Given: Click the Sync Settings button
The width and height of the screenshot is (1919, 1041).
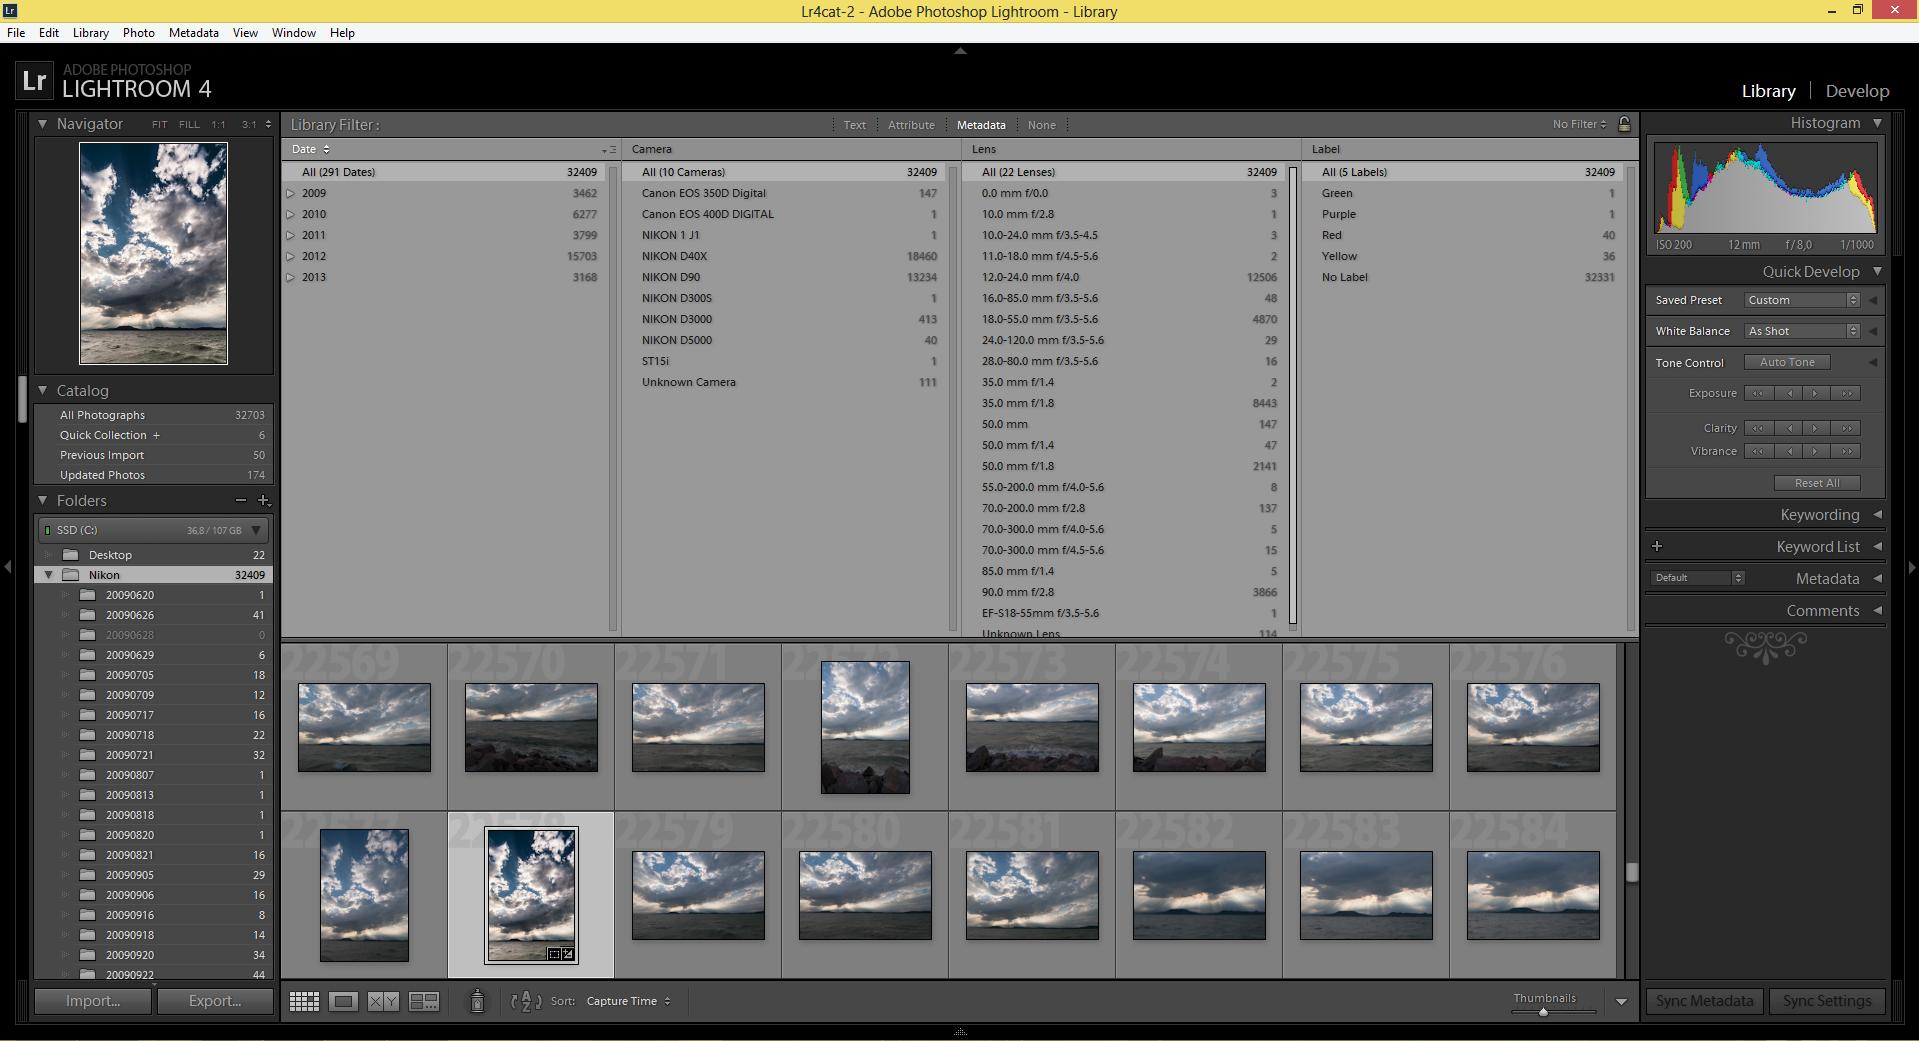Looking at the screenshot, I should click(1827, 1001).
